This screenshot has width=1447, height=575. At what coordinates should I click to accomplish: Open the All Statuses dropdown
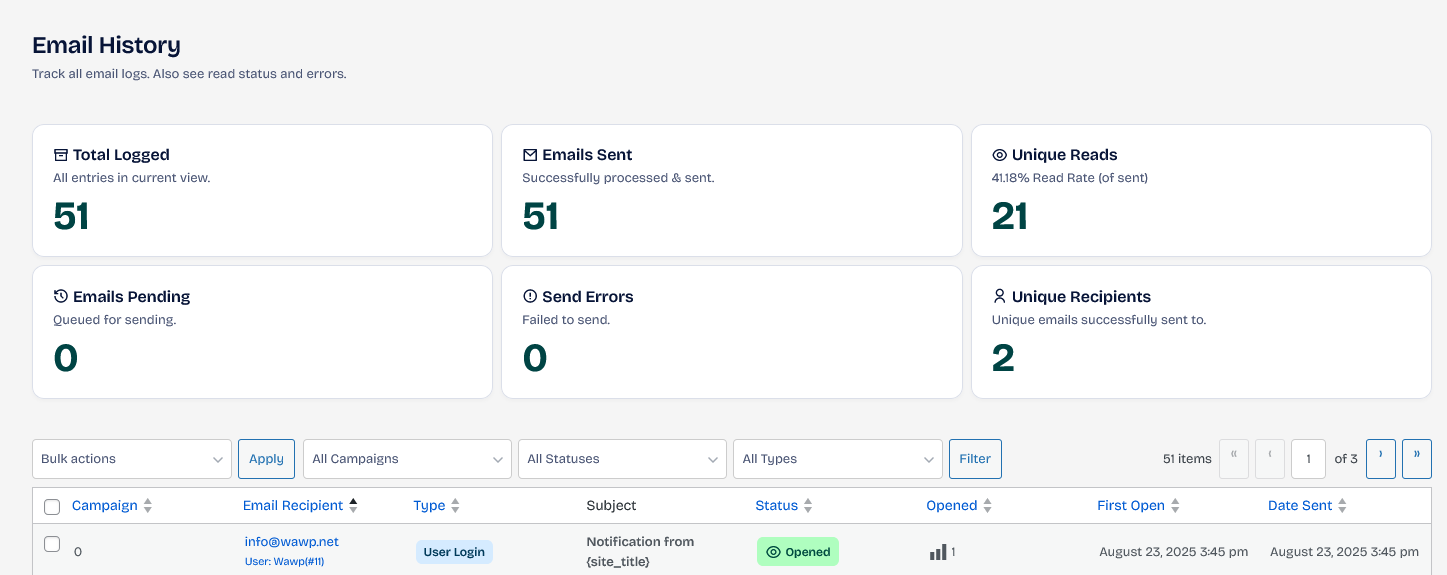pyautogui.click(x=622, y=459)
